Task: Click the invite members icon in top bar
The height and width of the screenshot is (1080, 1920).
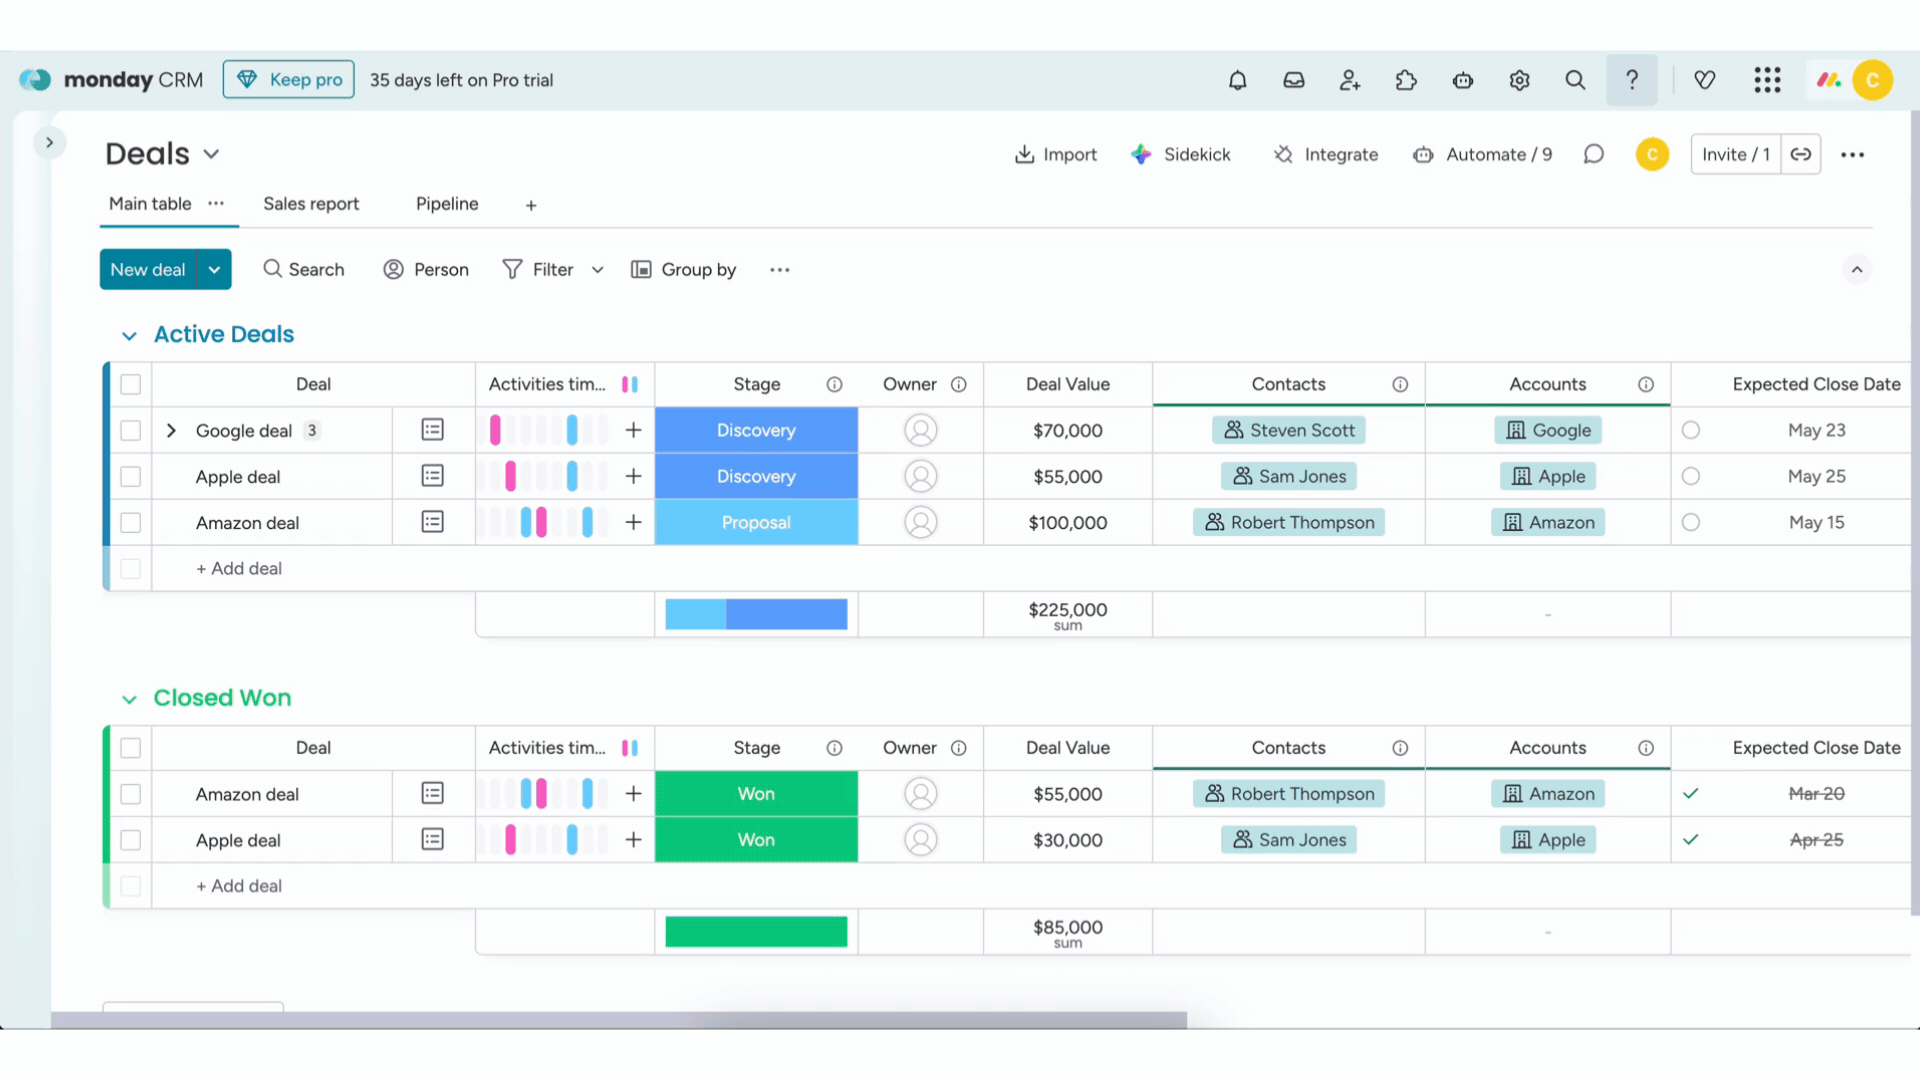Action: (x=1350, y=80)
